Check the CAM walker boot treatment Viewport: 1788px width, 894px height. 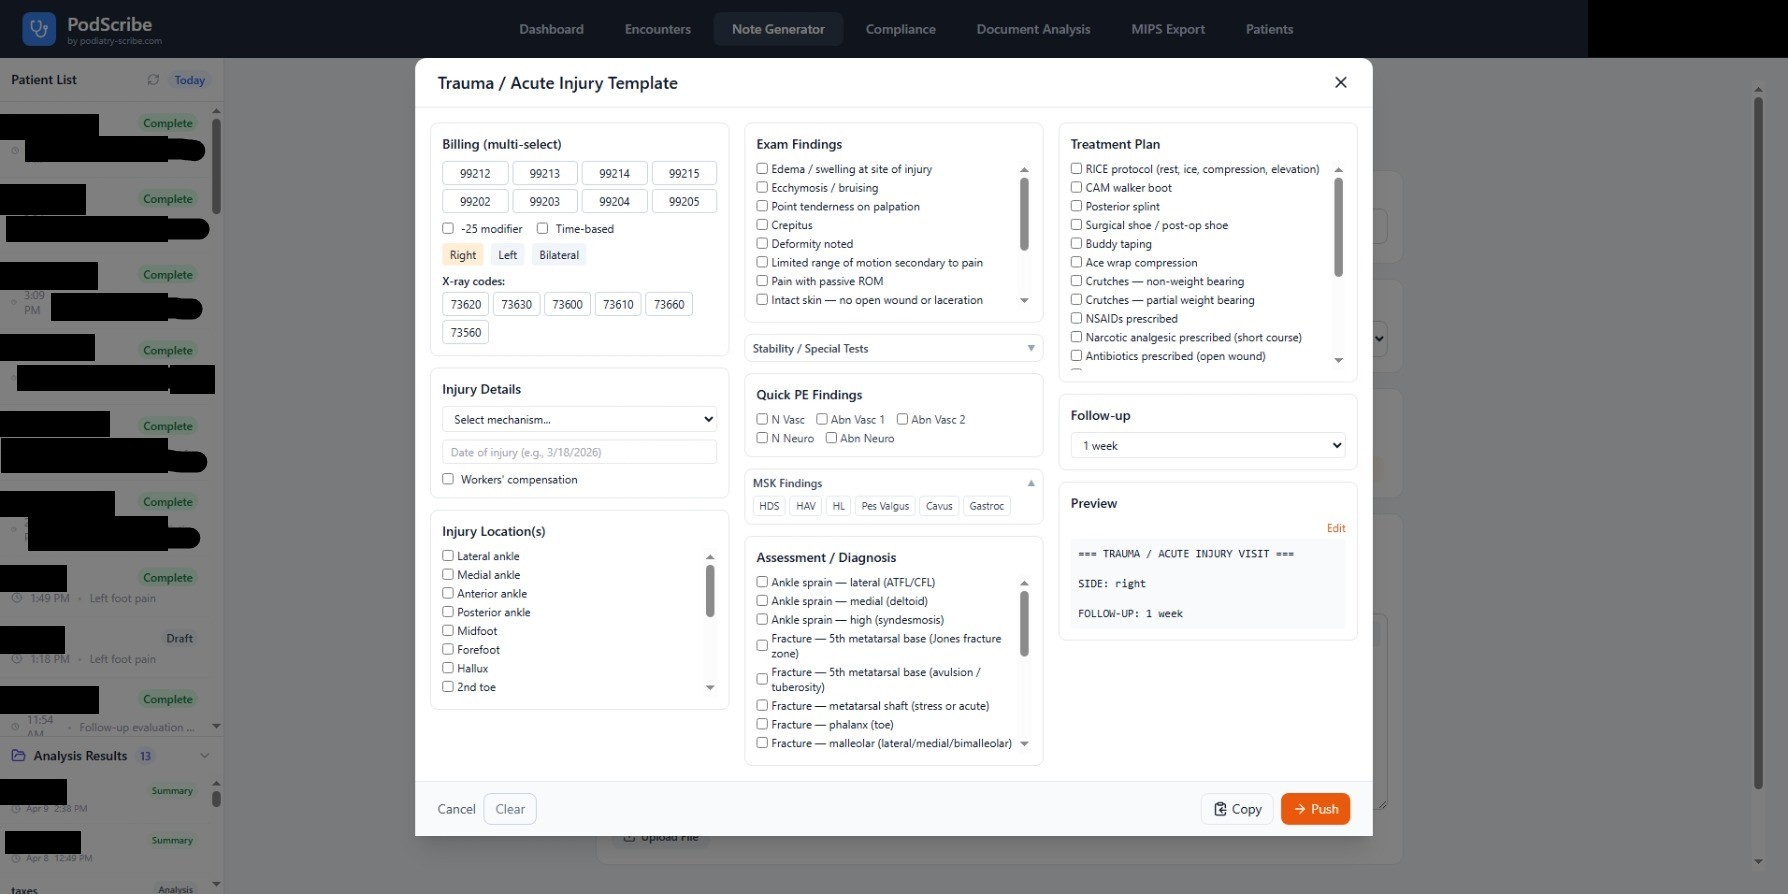1077,187
